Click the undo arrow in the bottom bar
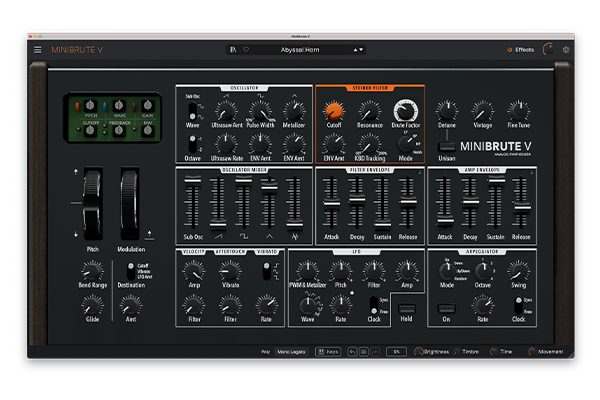This screenshot has width=600, height=400. pyautogui.click(x=352, y=351)
